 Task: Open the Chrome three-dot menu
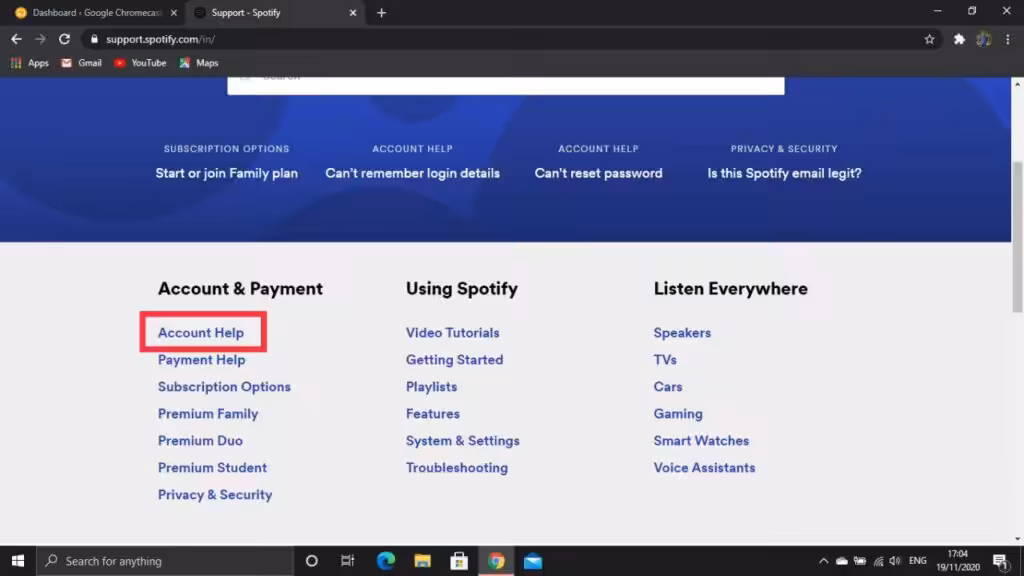click(x=1008, y=39)
